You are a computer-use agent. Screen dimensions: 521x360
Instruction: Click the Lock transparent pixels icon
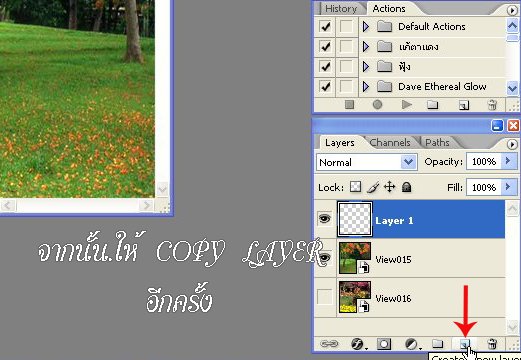(x=355, y=187)
